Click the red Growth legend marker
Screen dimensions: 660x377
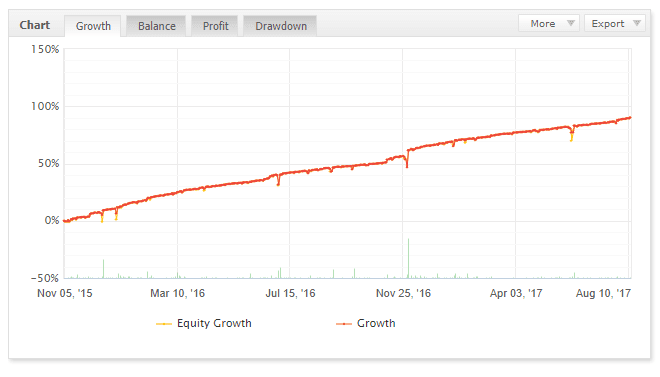coord(343,324)
